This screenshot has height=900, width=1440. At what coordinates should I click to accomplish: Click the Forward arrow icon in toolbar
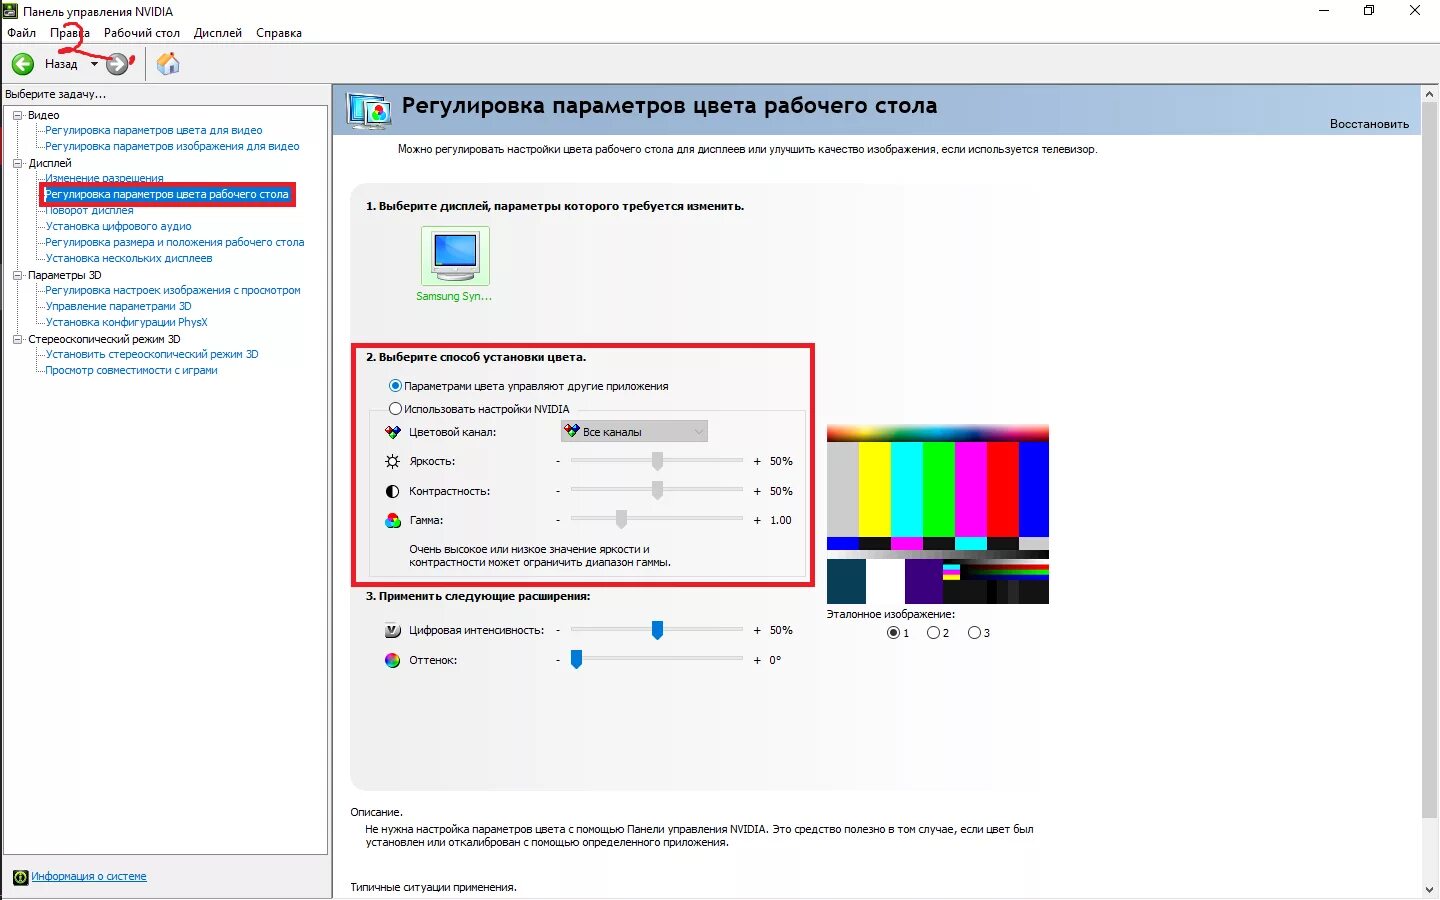coord(118,64)
